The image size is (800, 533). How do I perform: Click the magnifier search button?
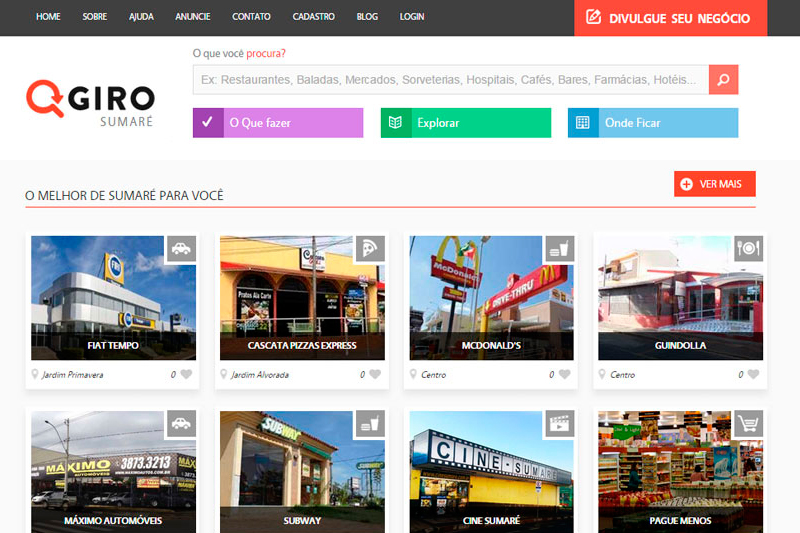pos(723,79)
